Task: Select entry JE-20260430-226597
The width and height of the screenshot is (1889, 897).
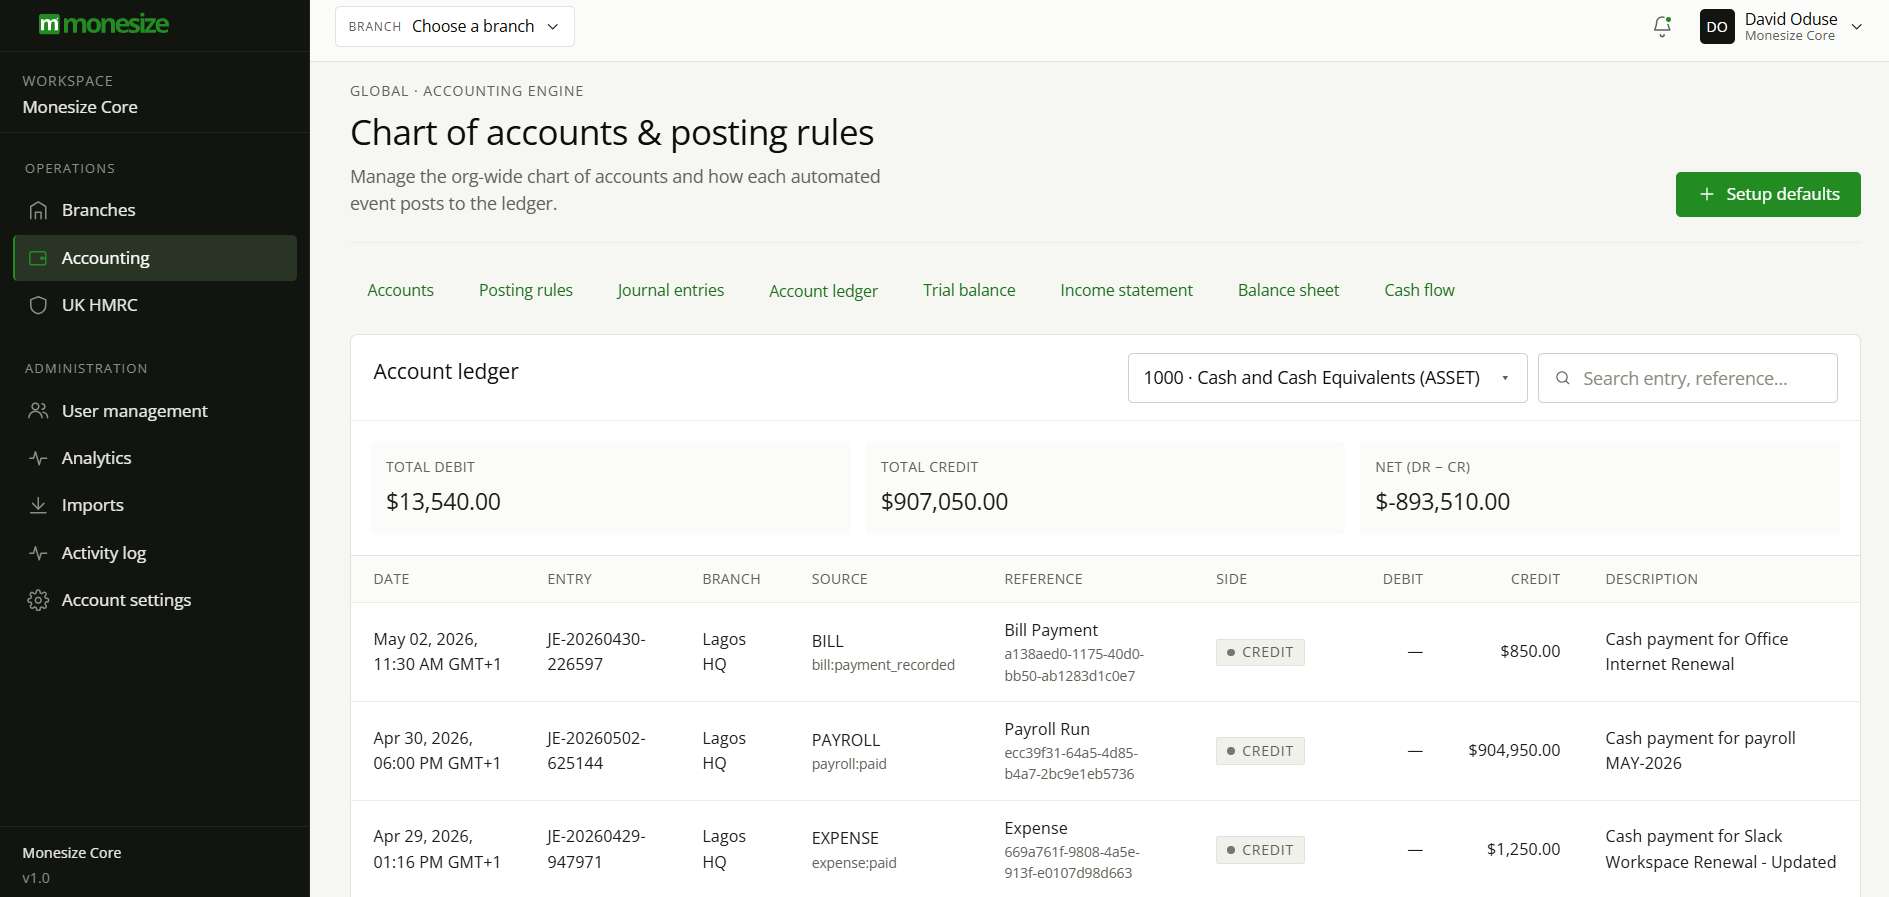Action: 596,652
